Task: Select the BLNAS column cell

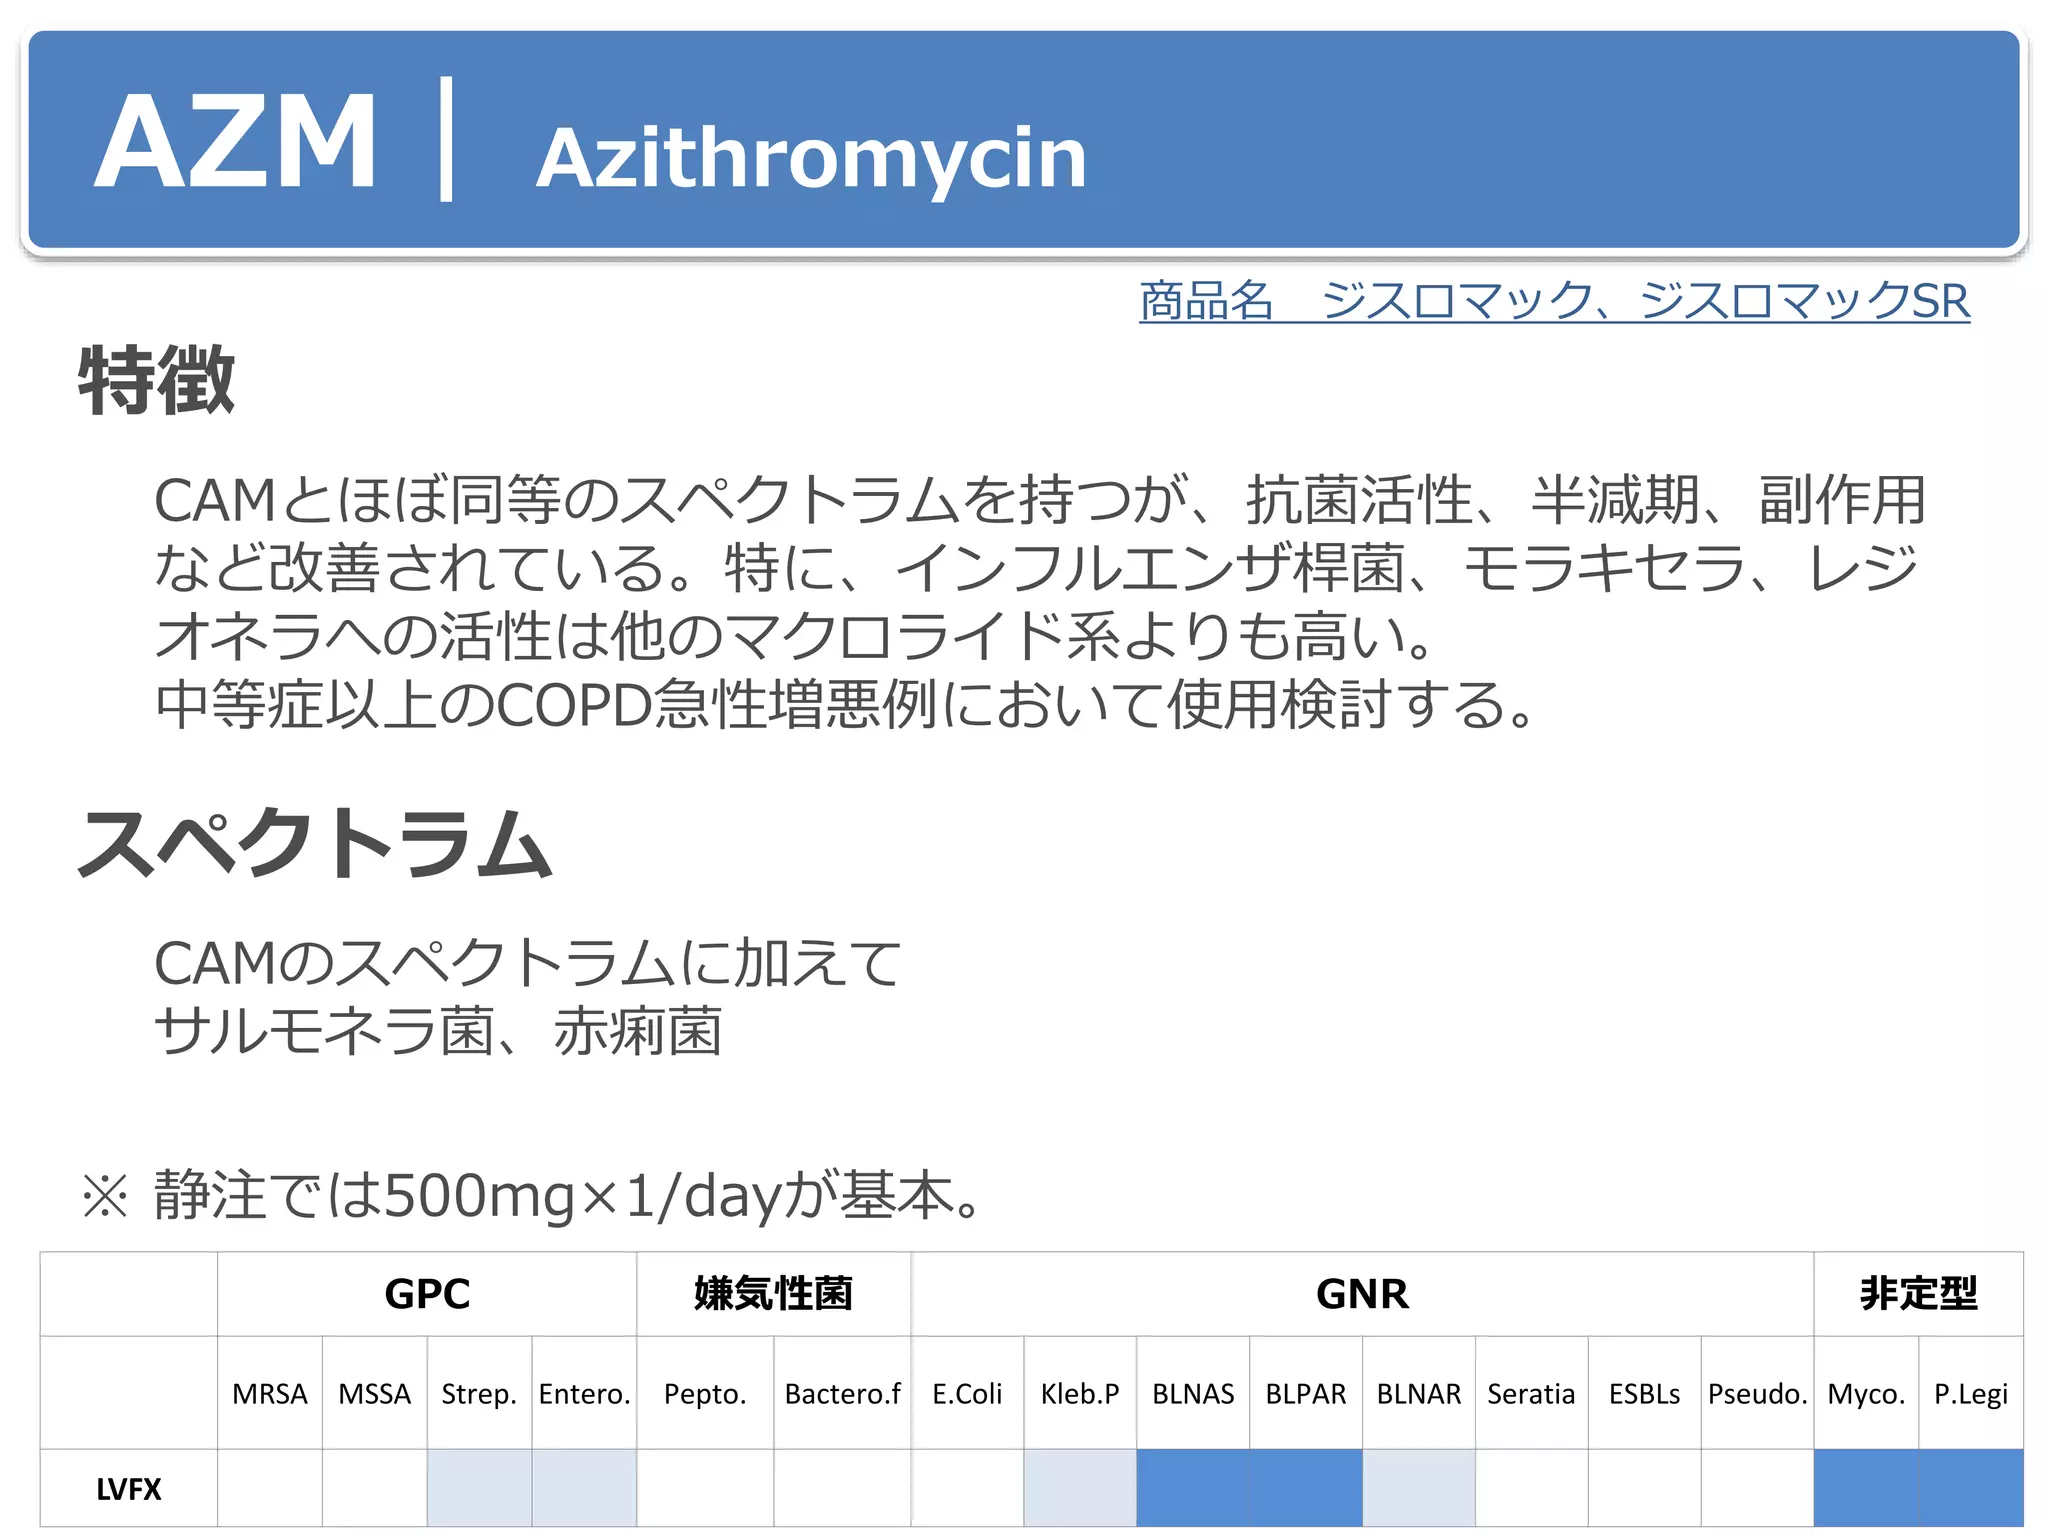Action: [1193, 1393]
